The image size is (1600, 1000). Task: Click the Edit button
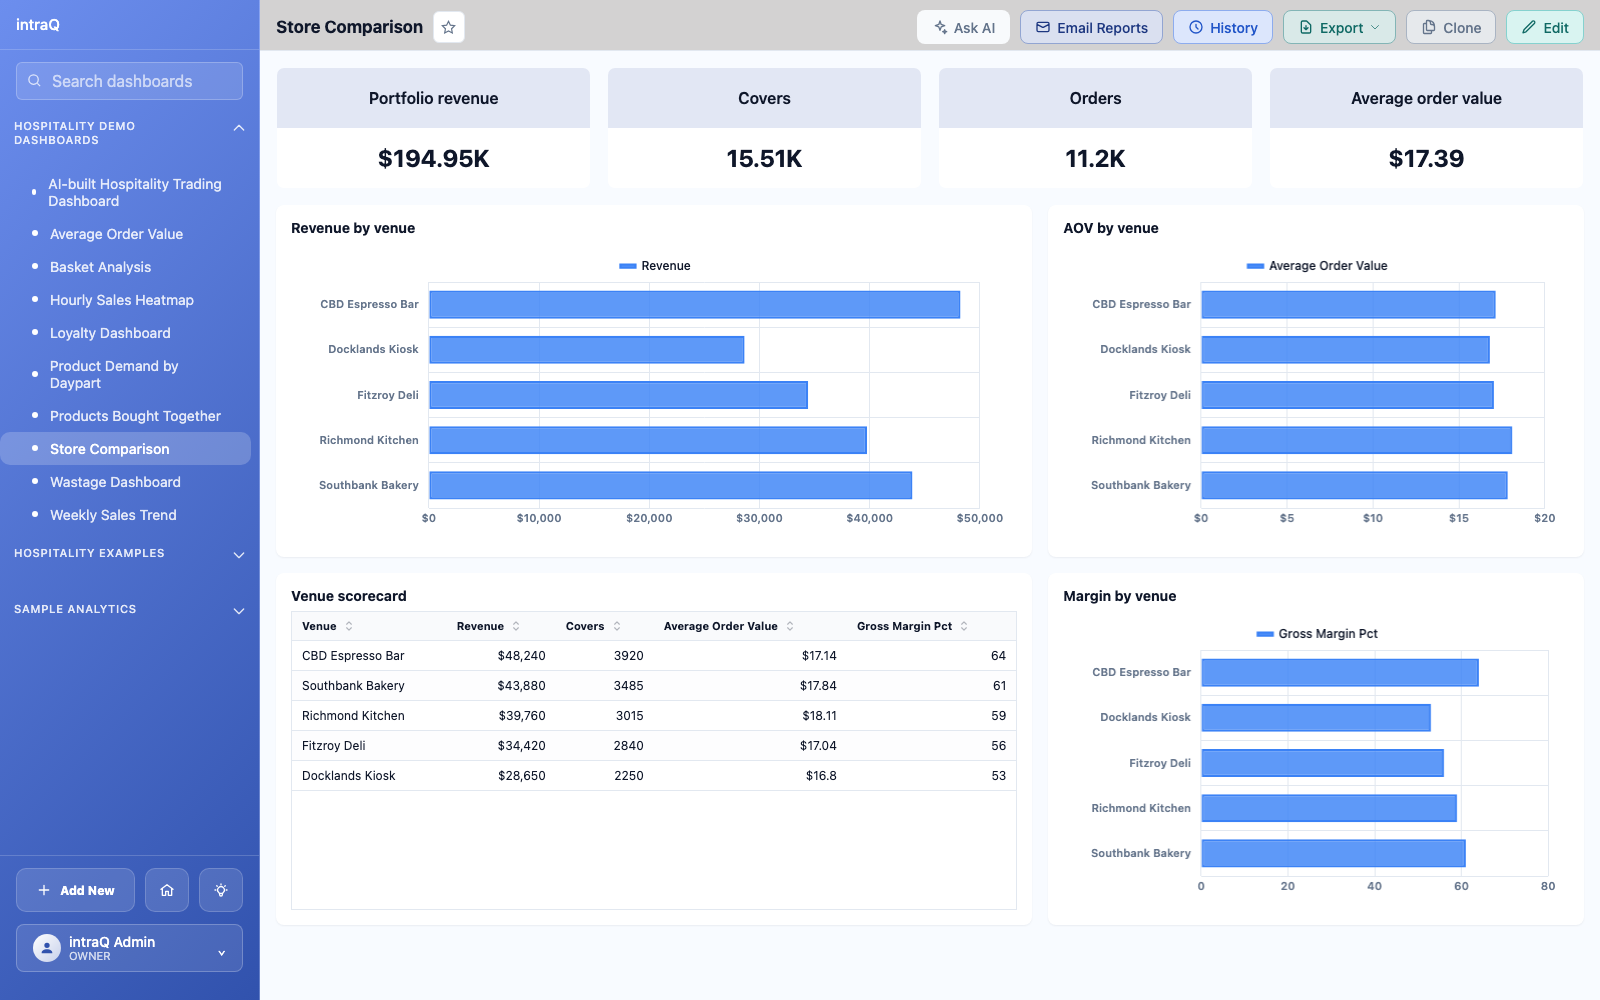click(1545, 27)
